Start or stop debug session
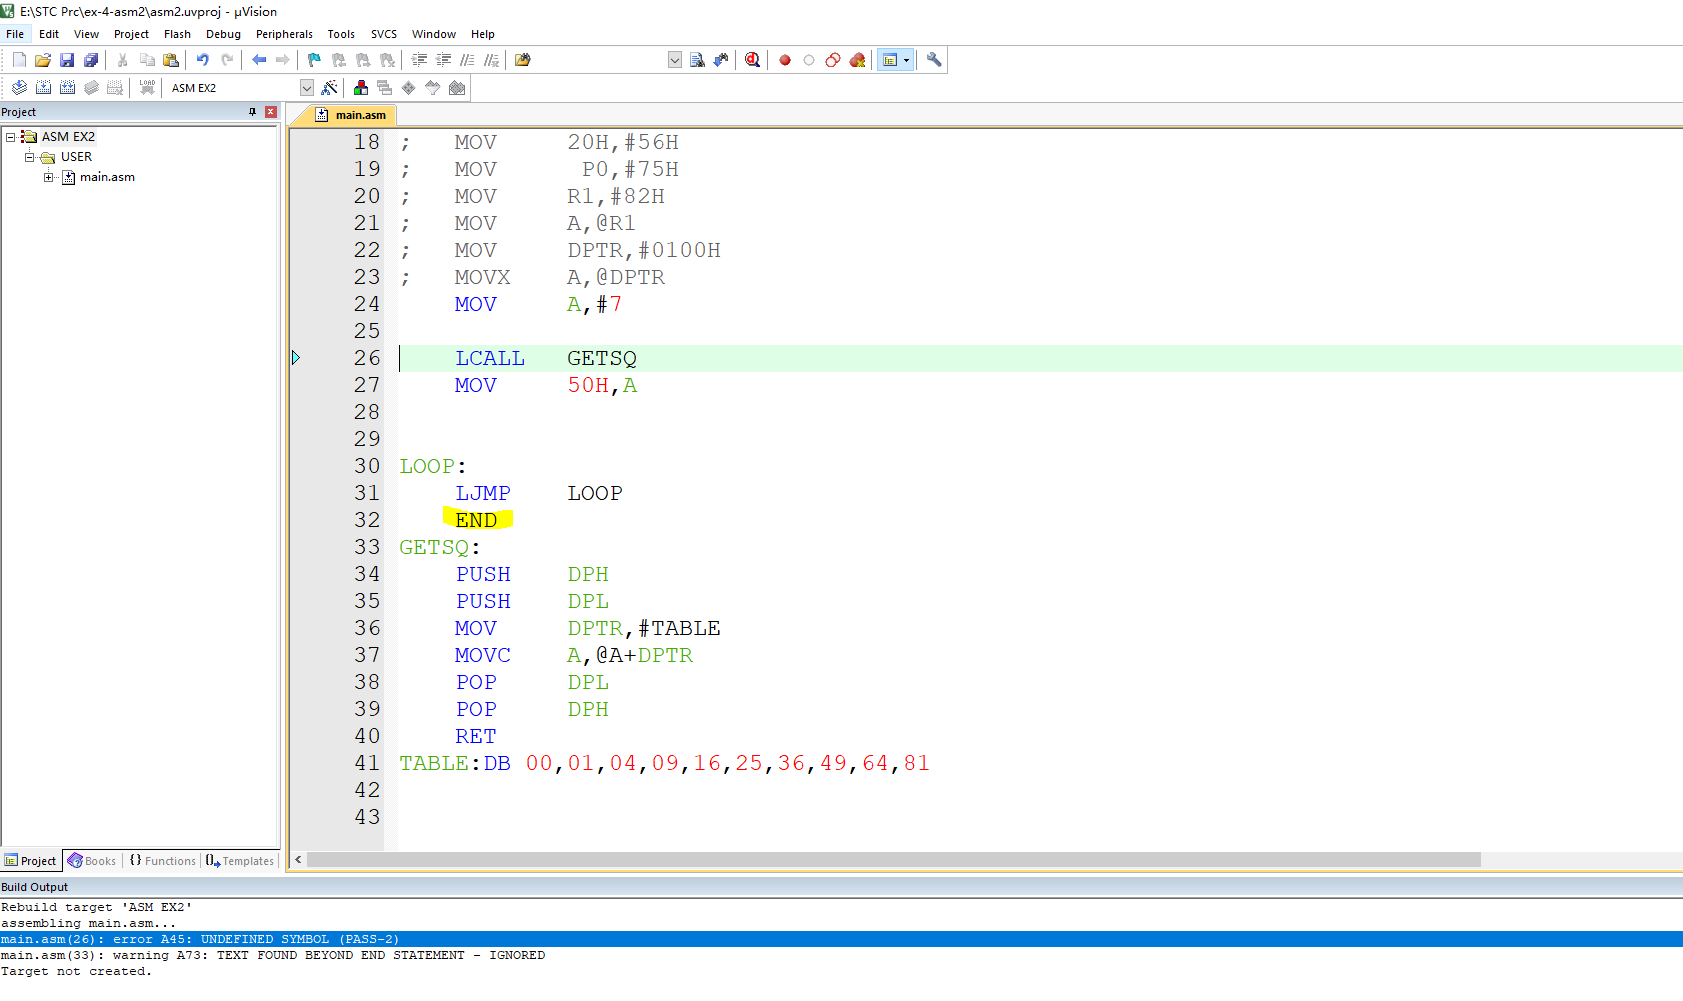This screenshot has width=1683, height=1001. click(753, 60)
